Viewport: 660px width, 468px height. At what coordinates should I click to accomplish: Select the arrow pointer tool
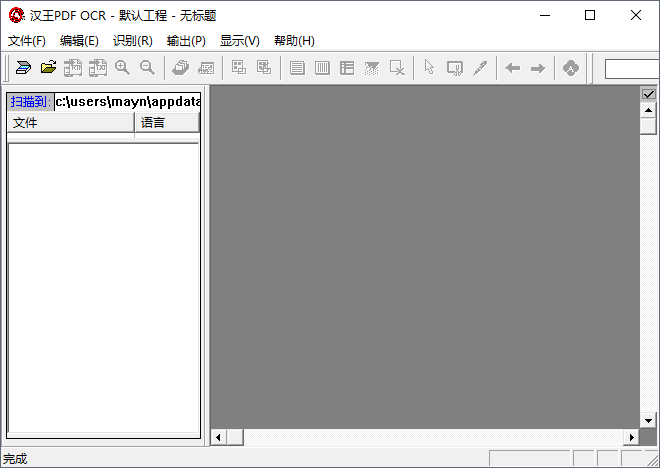tap(429, 68)
